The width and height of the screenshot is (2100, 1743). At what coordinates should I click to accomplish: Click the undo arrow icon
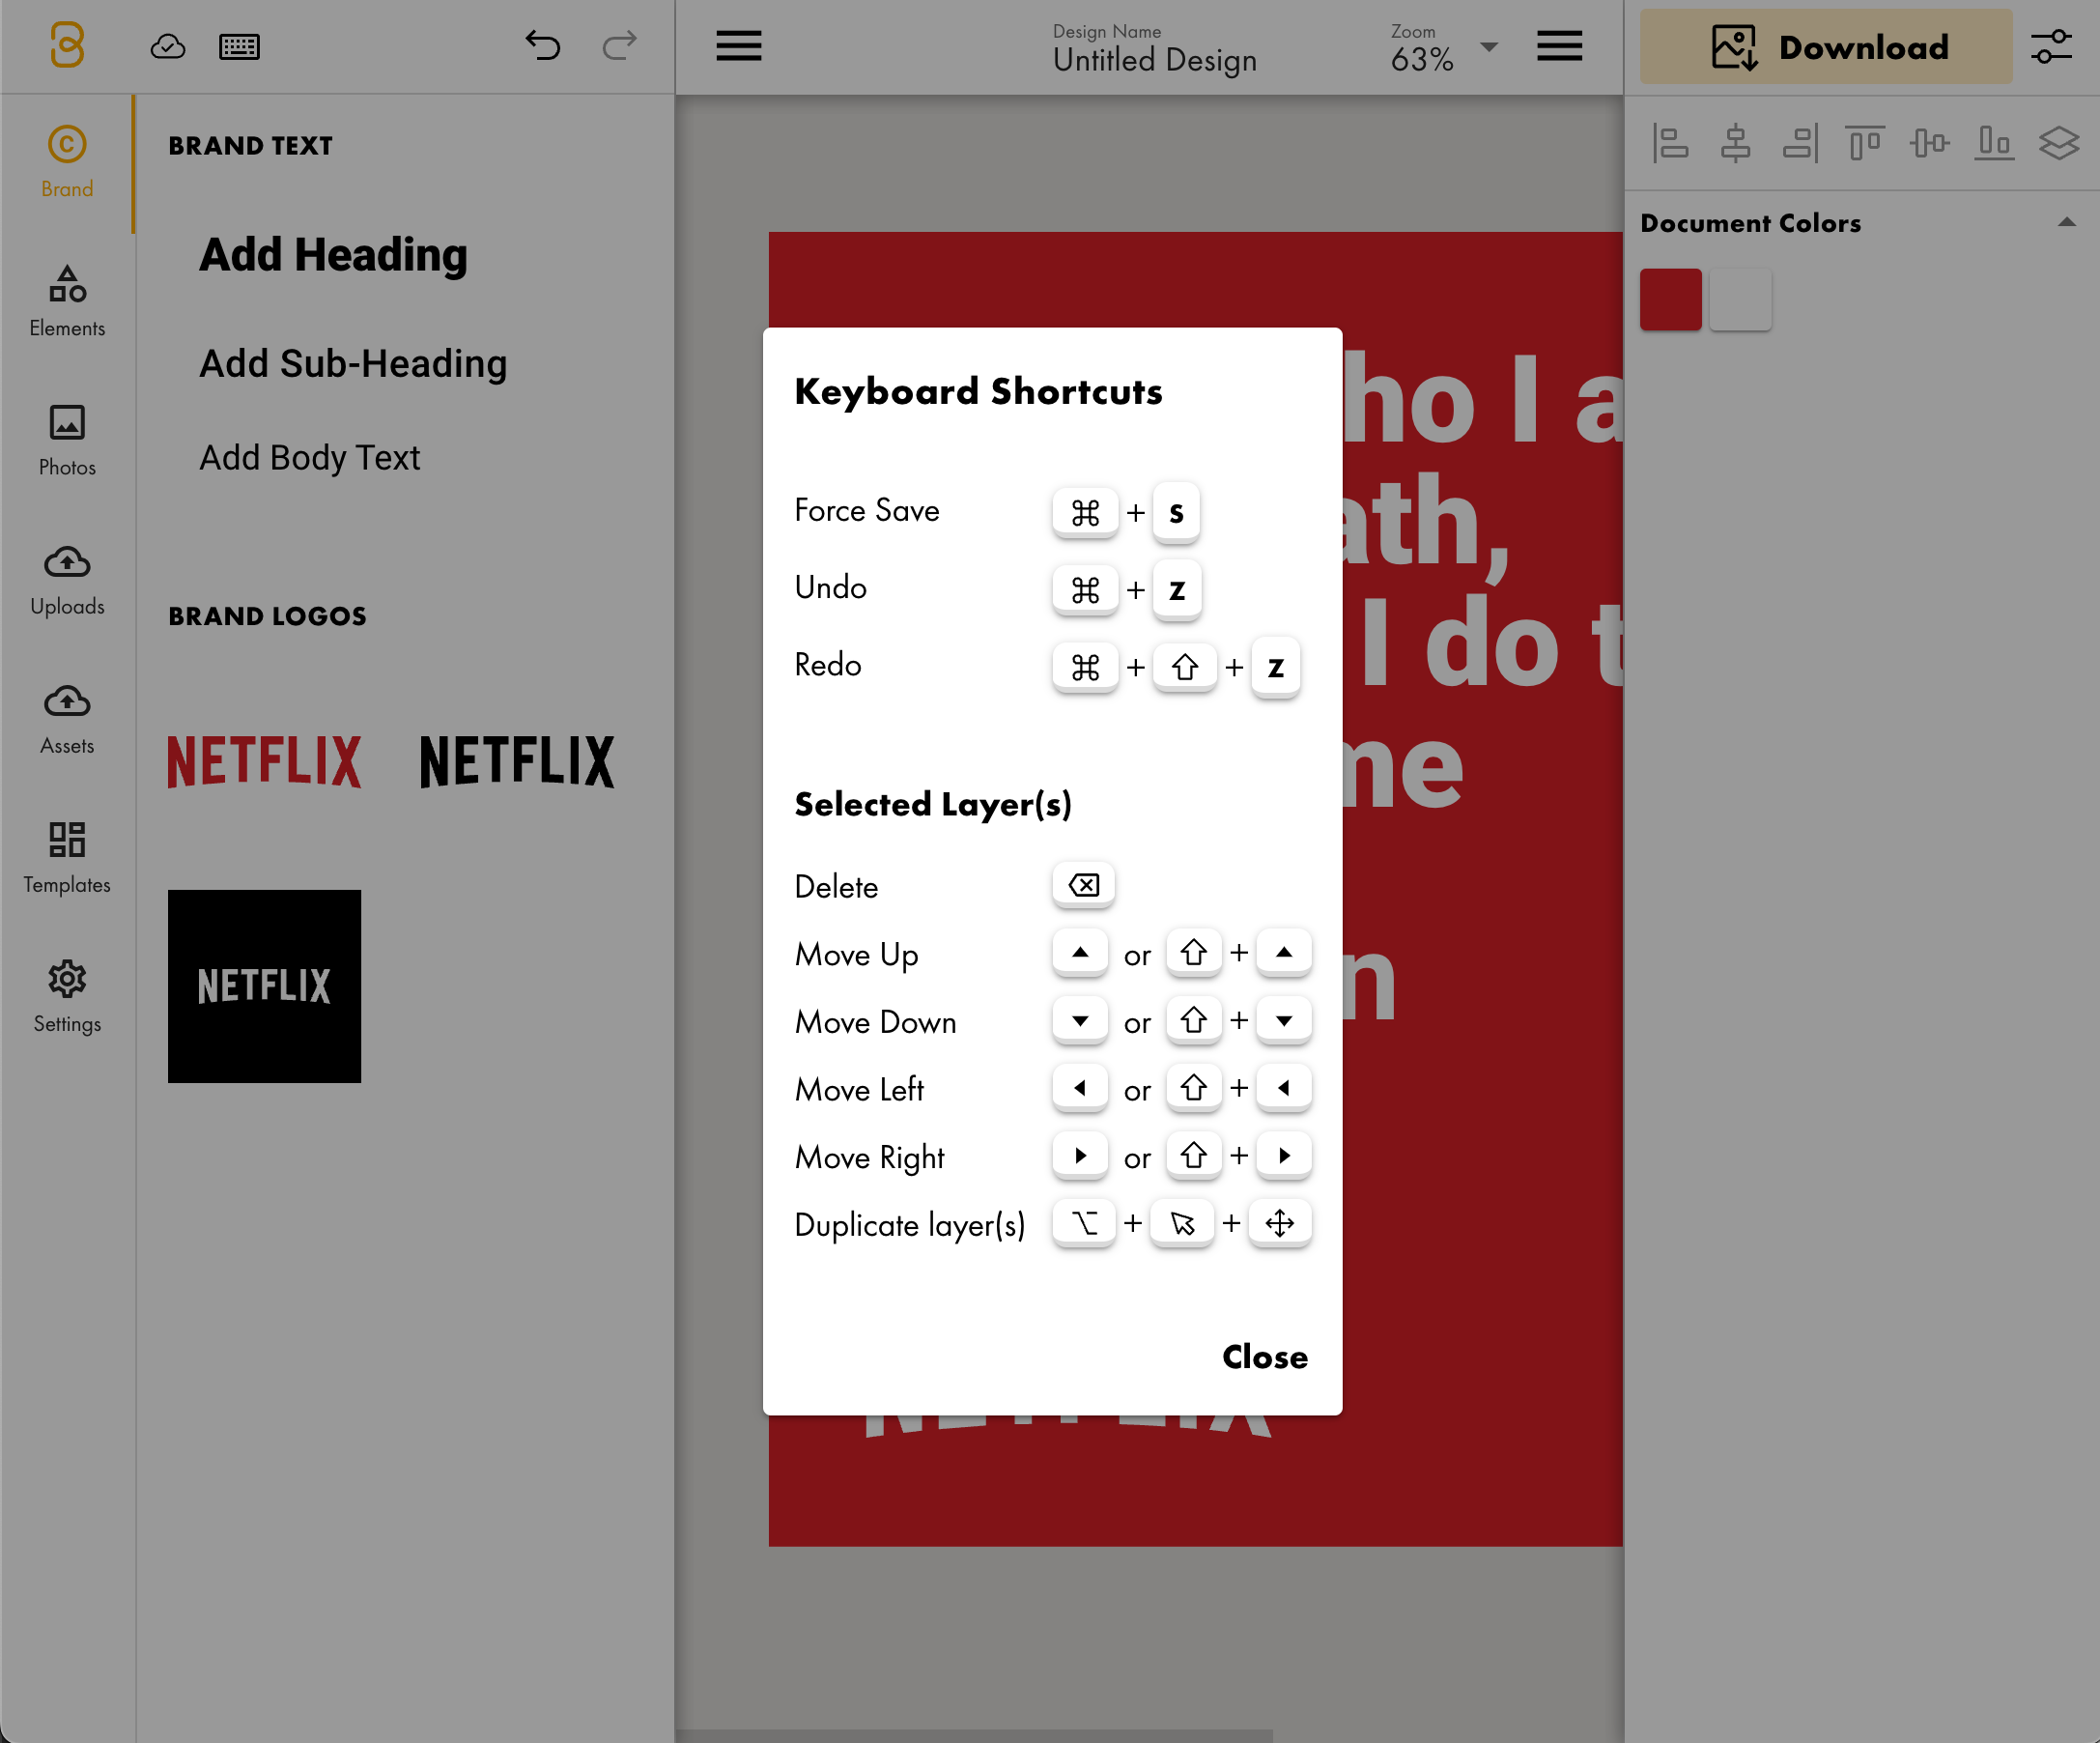543,45
